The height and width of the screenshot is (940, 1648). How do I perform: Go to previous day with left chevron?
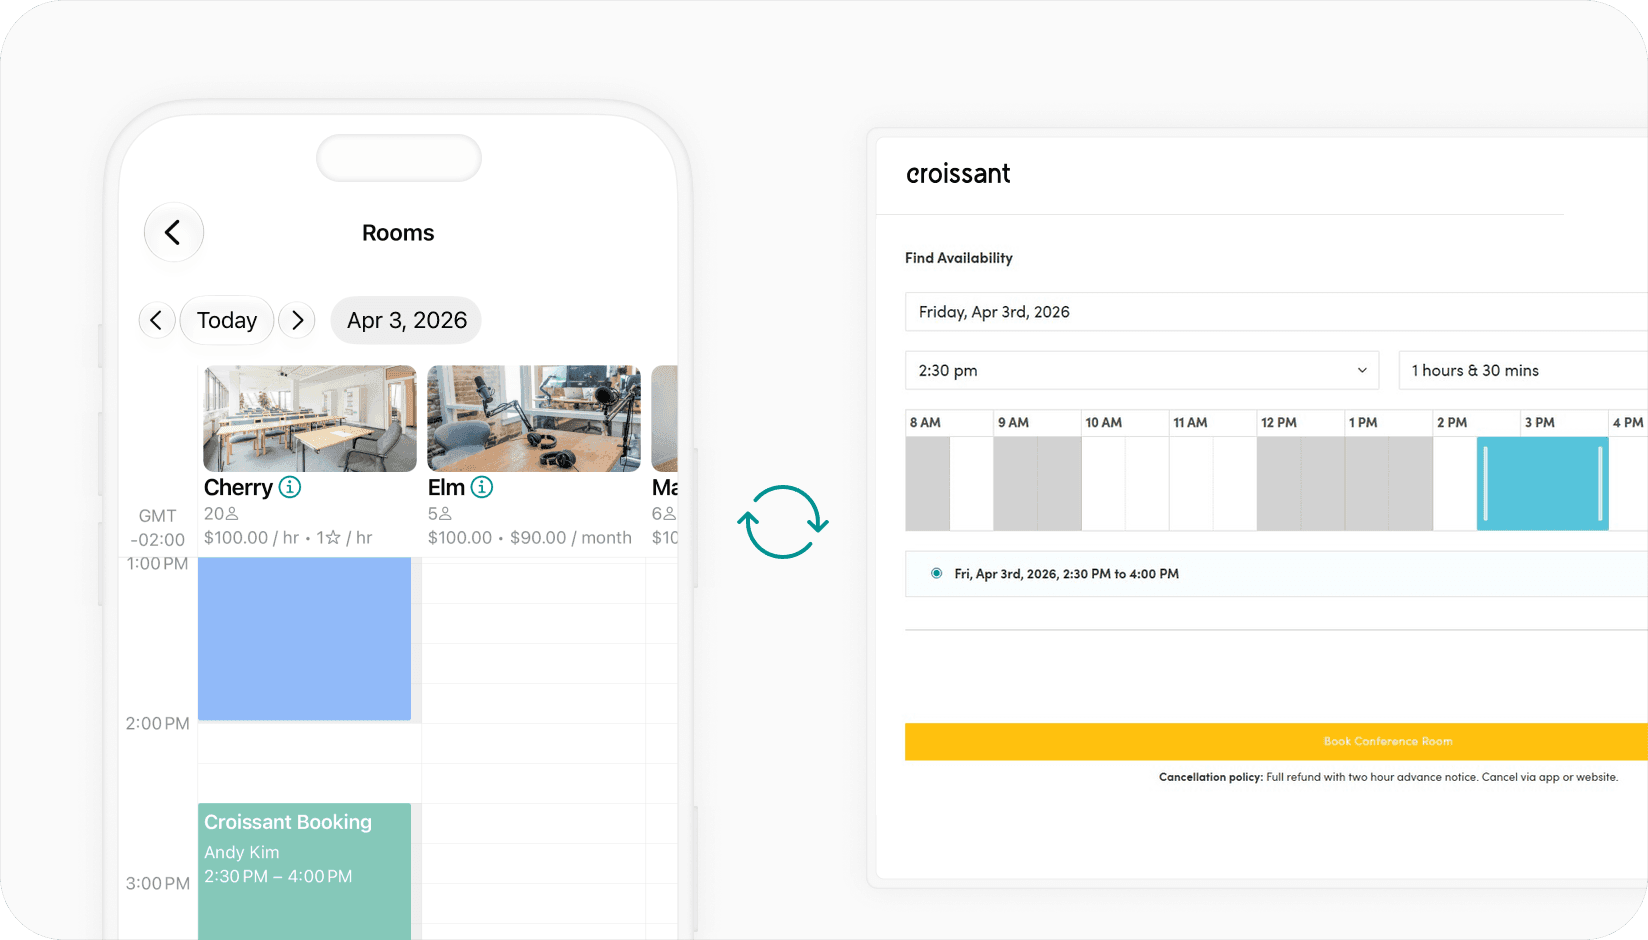156,320
